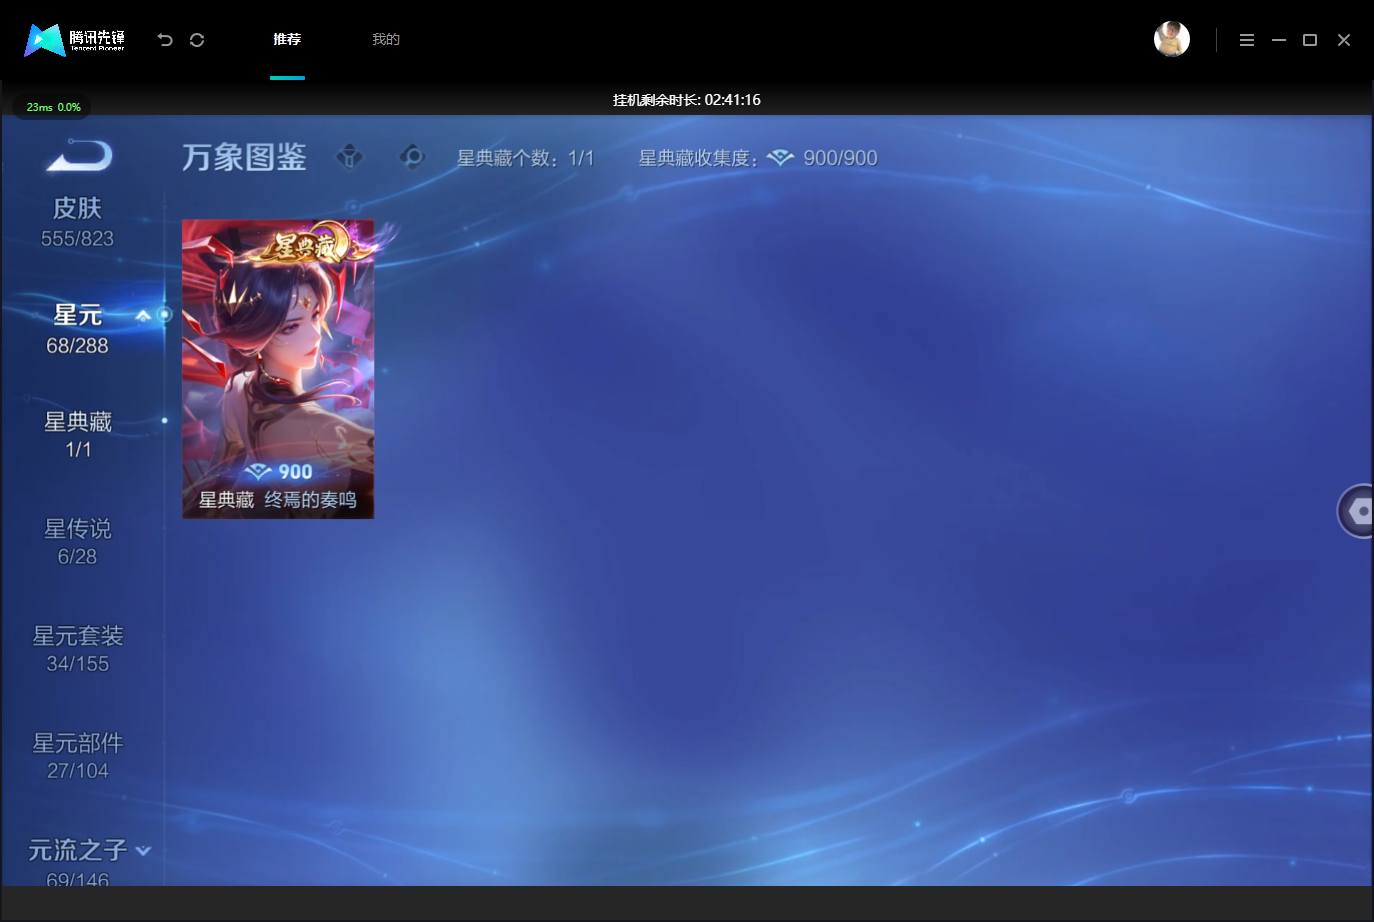
Task: Select the 皮肤 category in sidebar
Action: tap(77, 222)
